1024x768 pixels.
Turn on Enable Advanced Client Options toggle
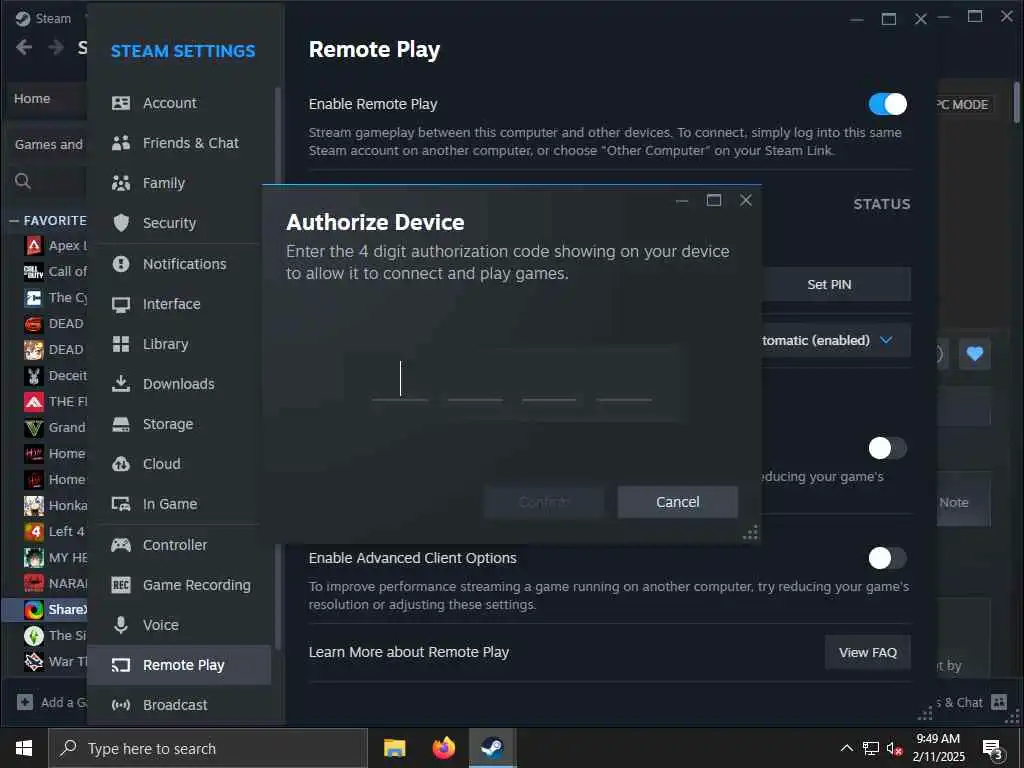click(888, 558)
